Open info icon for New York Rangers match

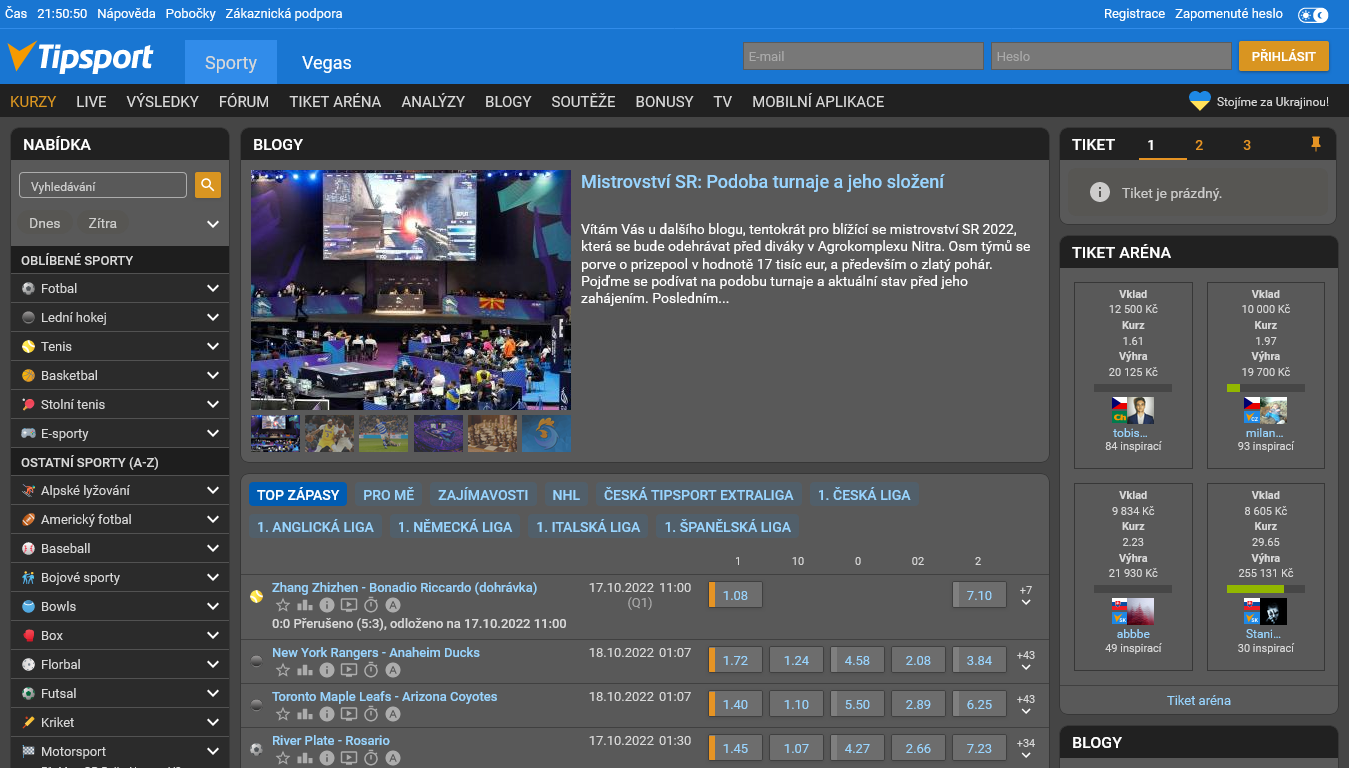click(327, 670)
